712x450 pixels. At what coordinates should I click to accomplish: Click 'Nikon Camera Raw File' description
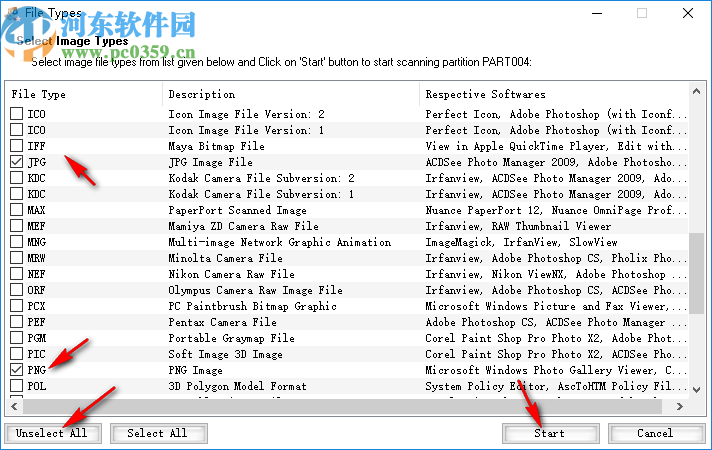(232, 274)
